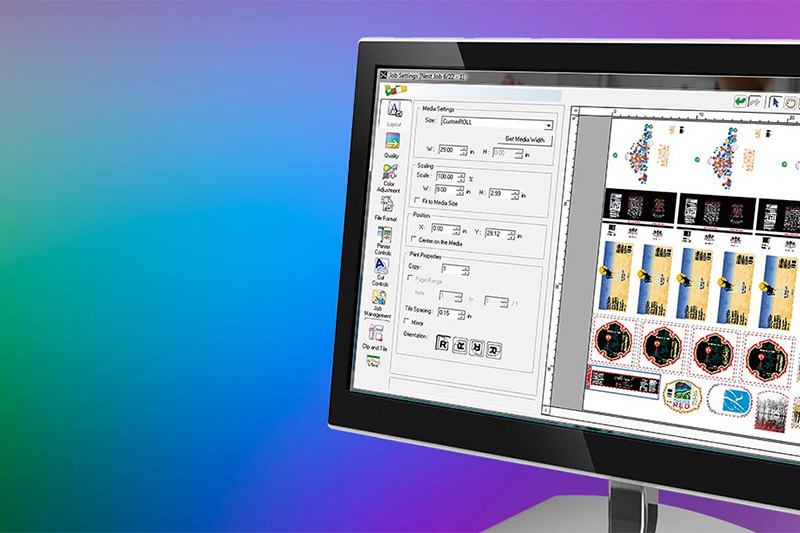The height and width of the screenshot is (533, 800).
Task: Open the File Format icon
Action: pos(386,205)
